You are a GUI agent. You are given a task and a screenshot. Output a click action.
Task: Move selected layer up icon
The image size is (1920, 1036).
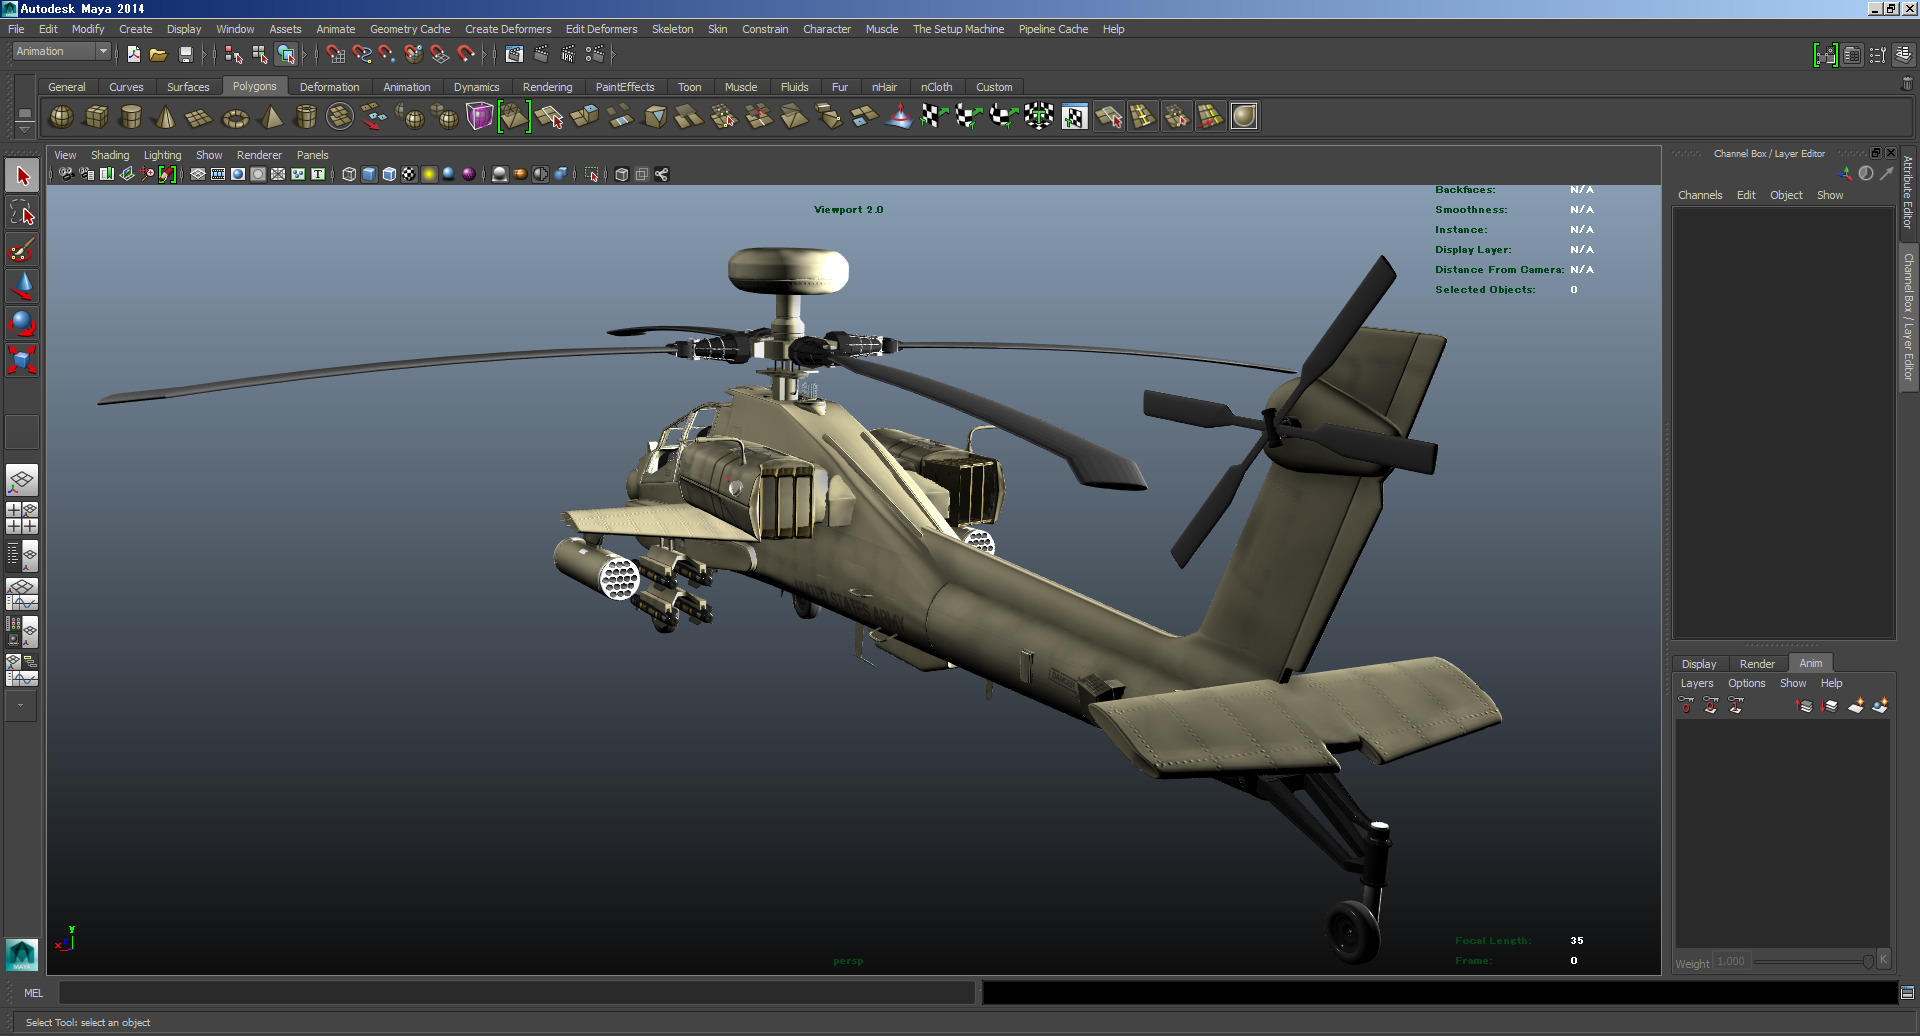point(1805,706)
